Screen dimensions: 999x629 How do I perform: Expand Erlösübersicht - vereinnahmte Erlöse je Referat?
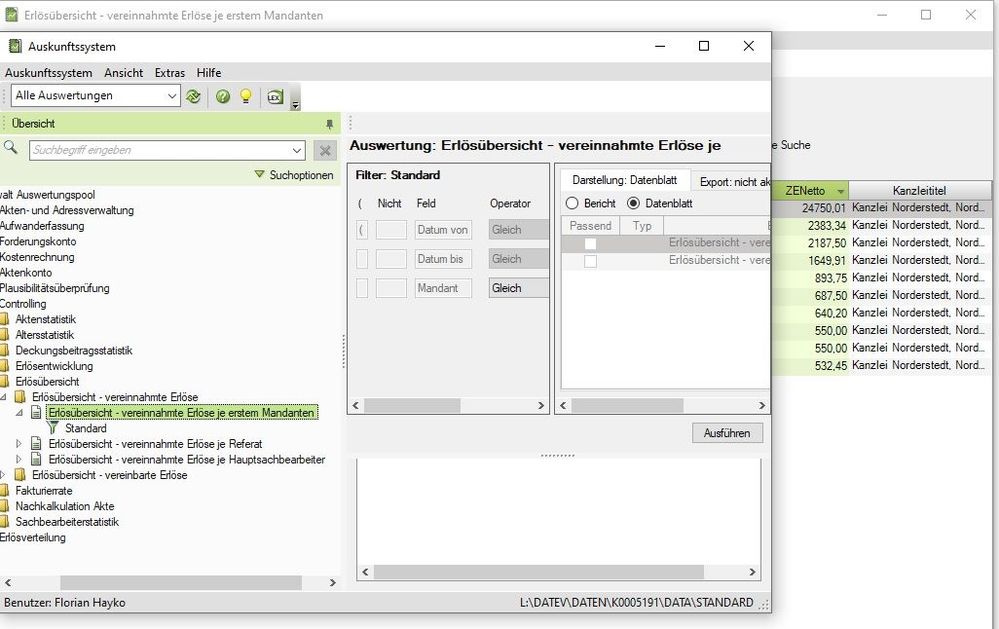[x=19, y=444]
